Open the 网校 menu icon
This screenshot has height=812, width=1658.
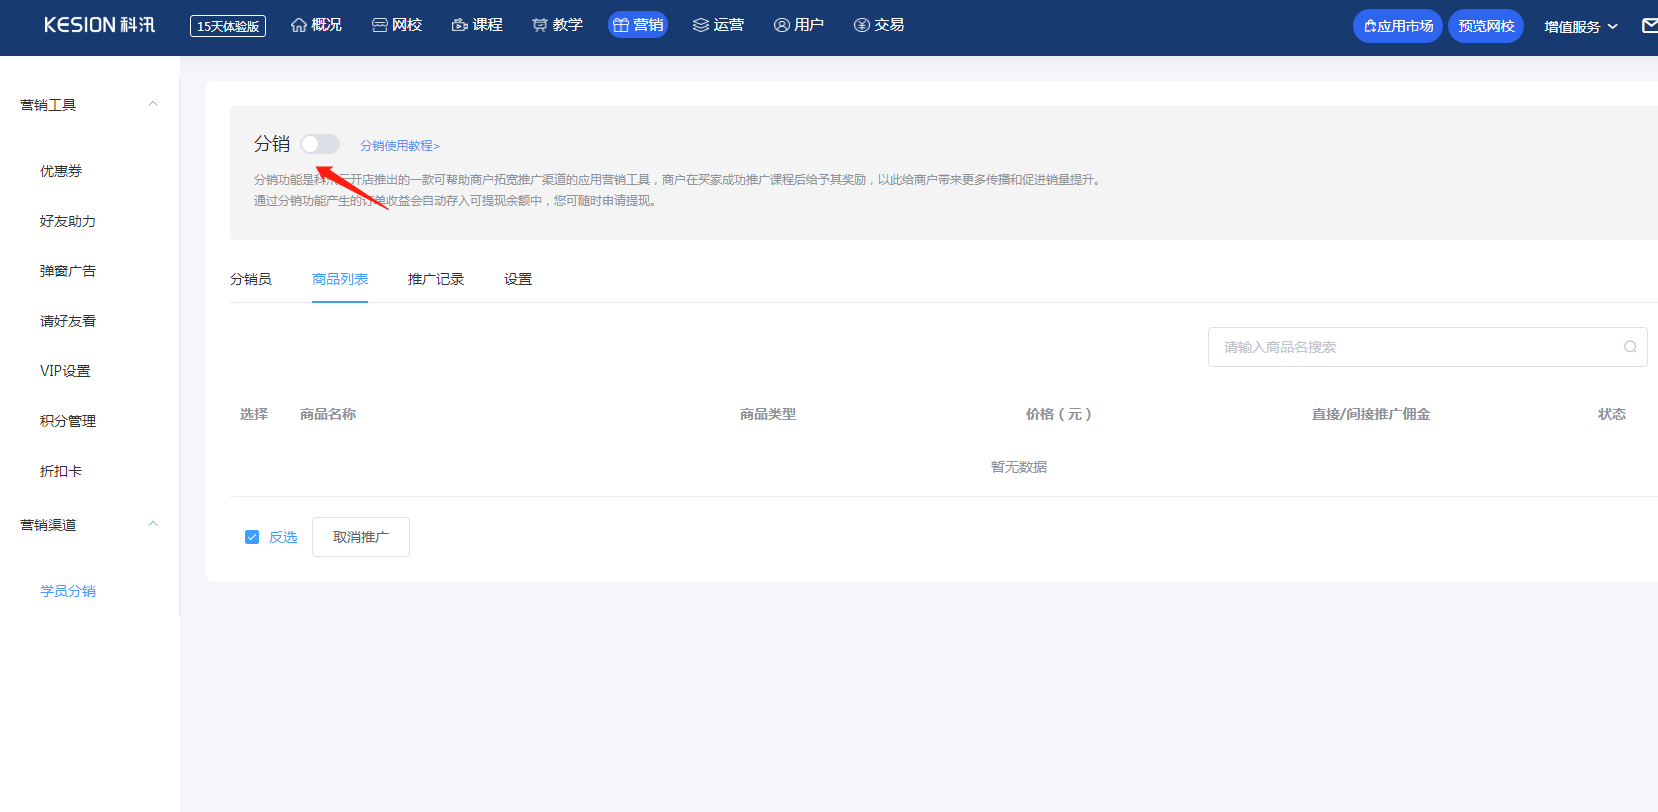click(x=380, y=25)
